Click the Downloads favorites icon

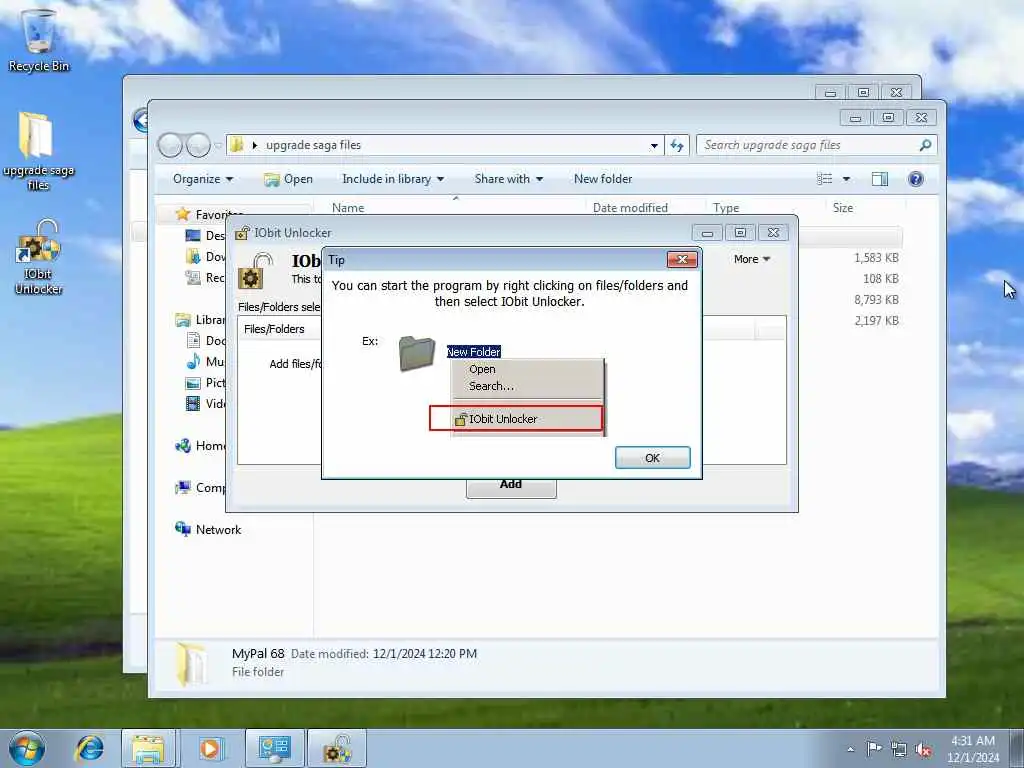(193, 257)
